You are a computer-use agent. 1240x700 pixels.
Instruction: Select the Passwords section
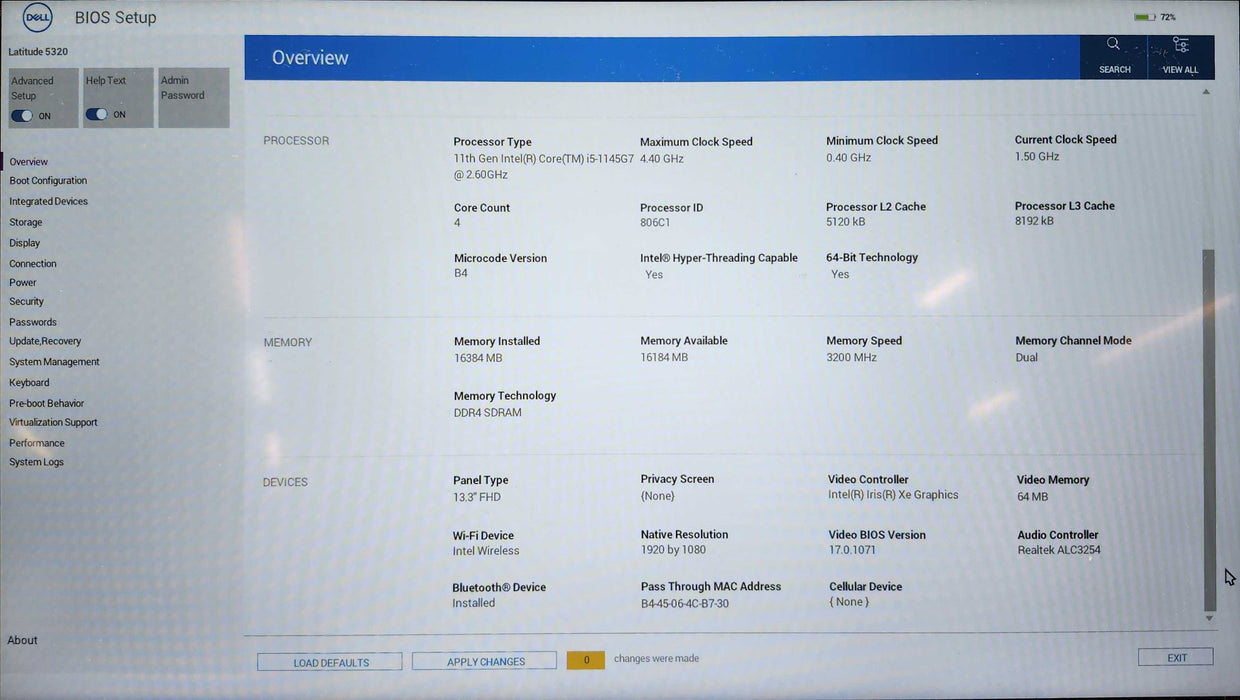31,321
